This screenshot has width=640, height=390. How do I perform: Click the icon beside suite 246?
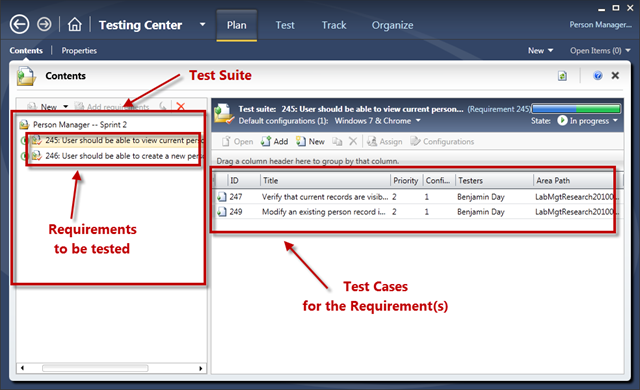pyautogui.click(x=37, y=156)
